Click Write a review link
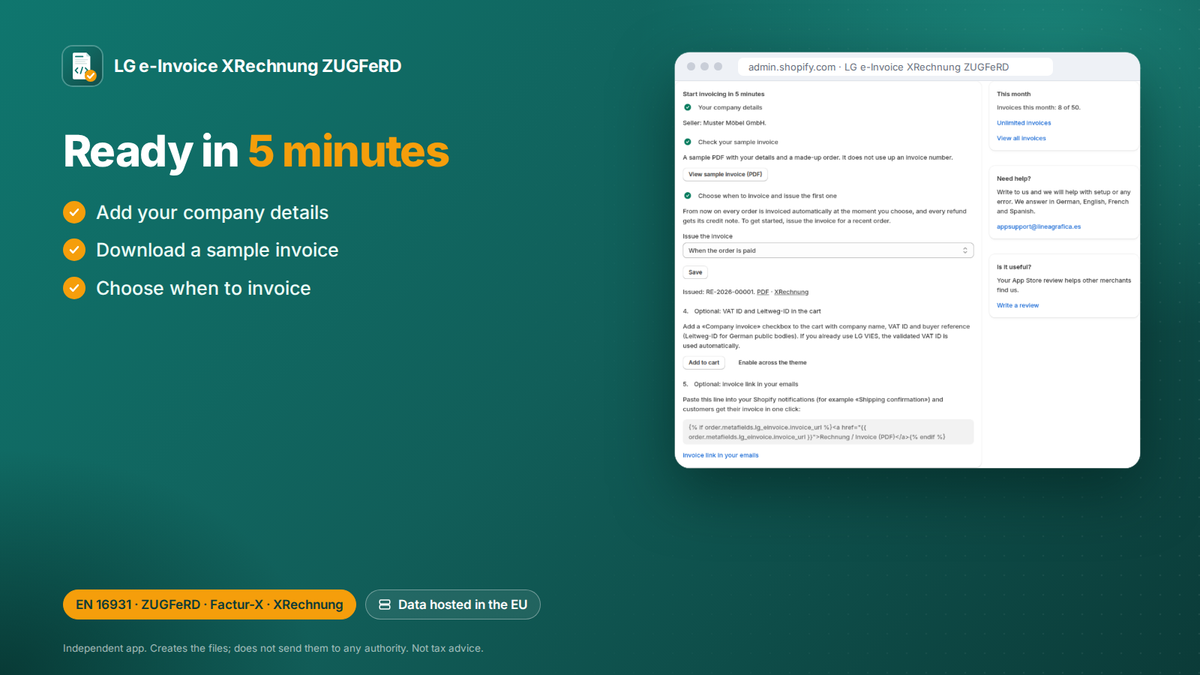The width and height of the screenshot is (1200, 675). pos(1018,305)
